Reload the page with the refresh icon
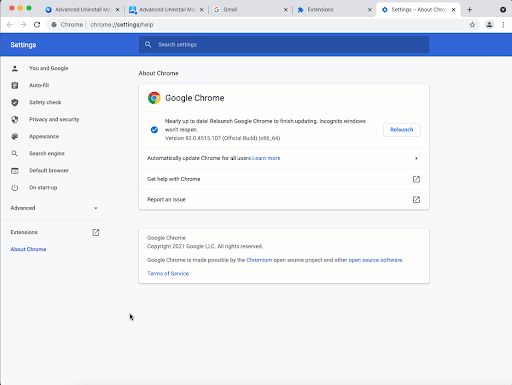The image size is (512, 385). click(x=37, y=25)
